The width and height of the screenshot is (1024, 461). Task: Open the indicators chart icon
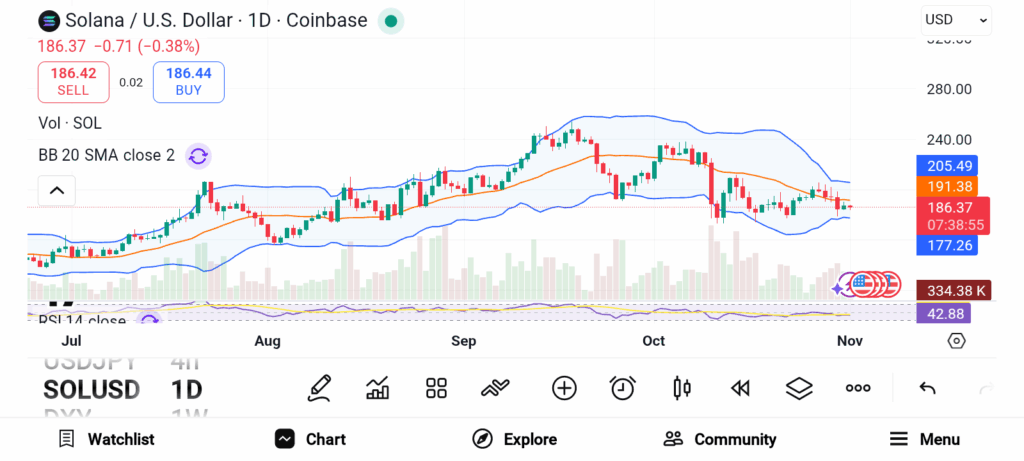pyautogui.click(x=378, y=388)
